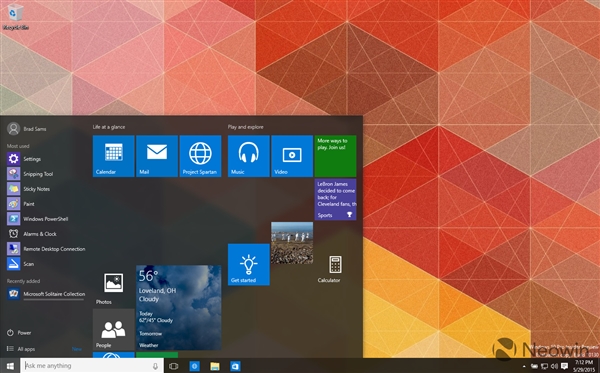Image resolution: width=600 pixels, height=373 pixels.
Task: Open the Scan app
Action: coord(46,264)
